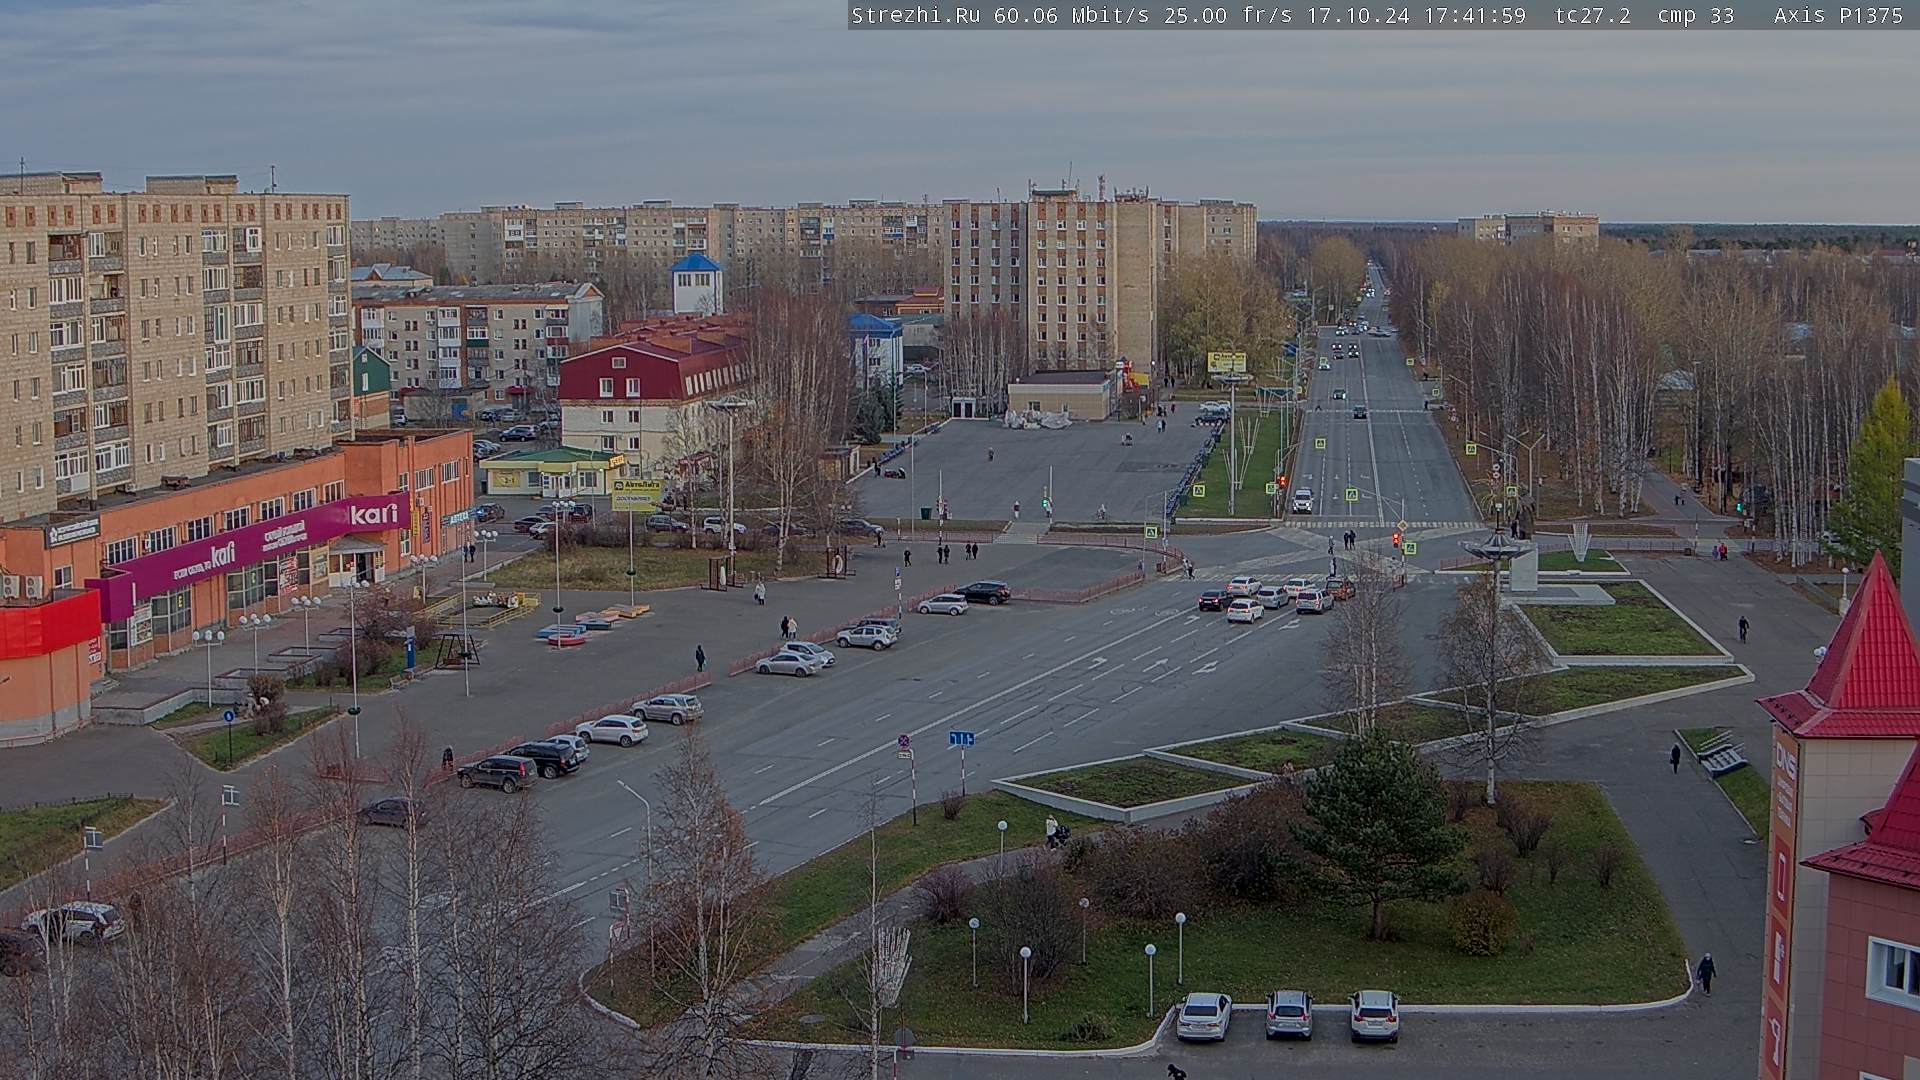1920x1080 pixels.
Task: Click the cmp 33 compression value
Action: coord(1696,15)
